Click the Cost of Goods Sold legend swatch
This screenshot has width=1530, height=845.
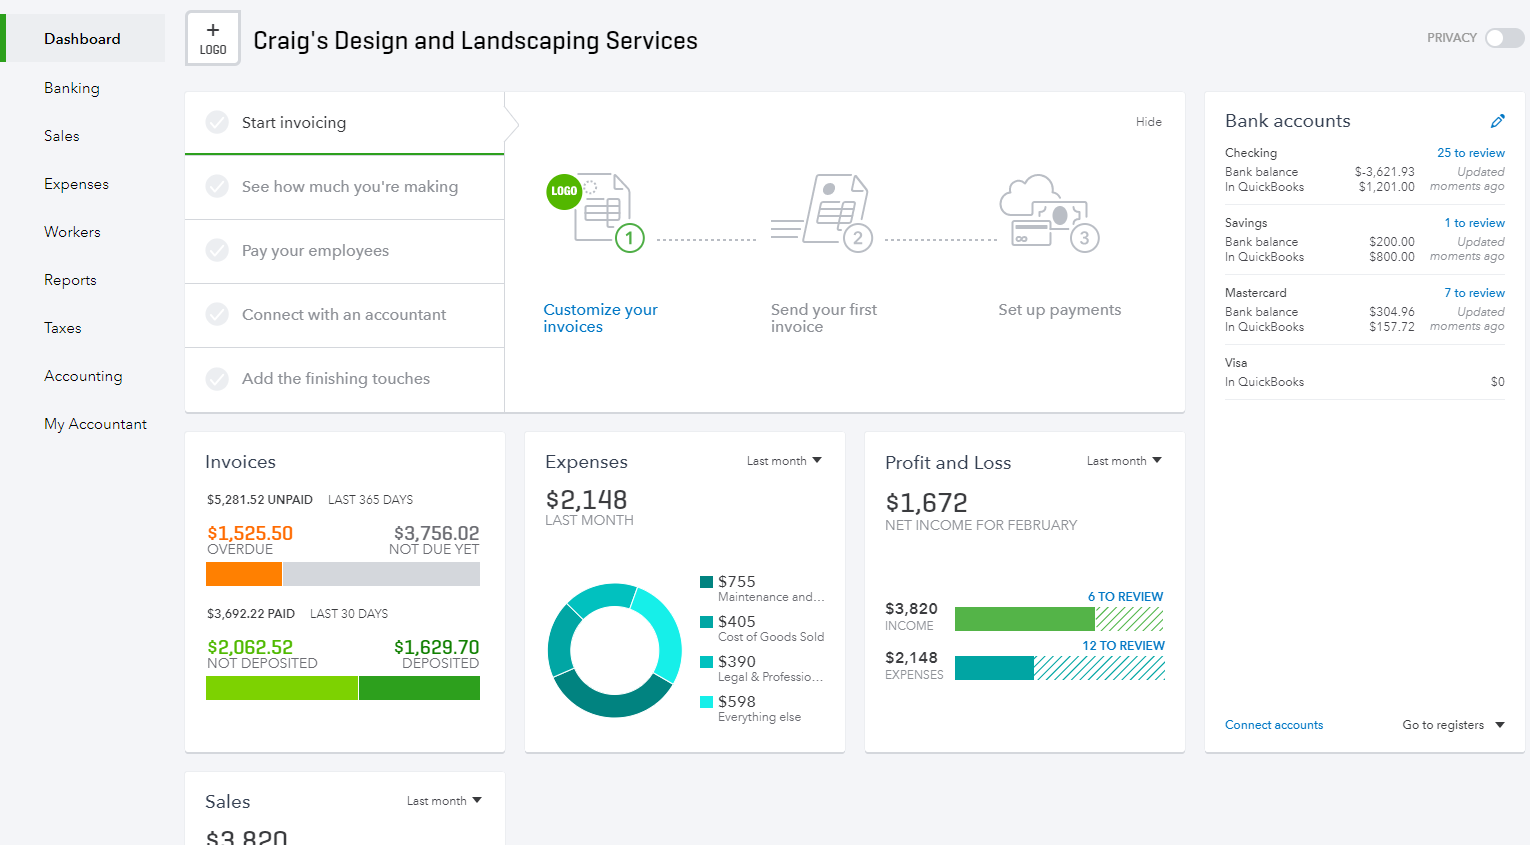pos(707,622)
